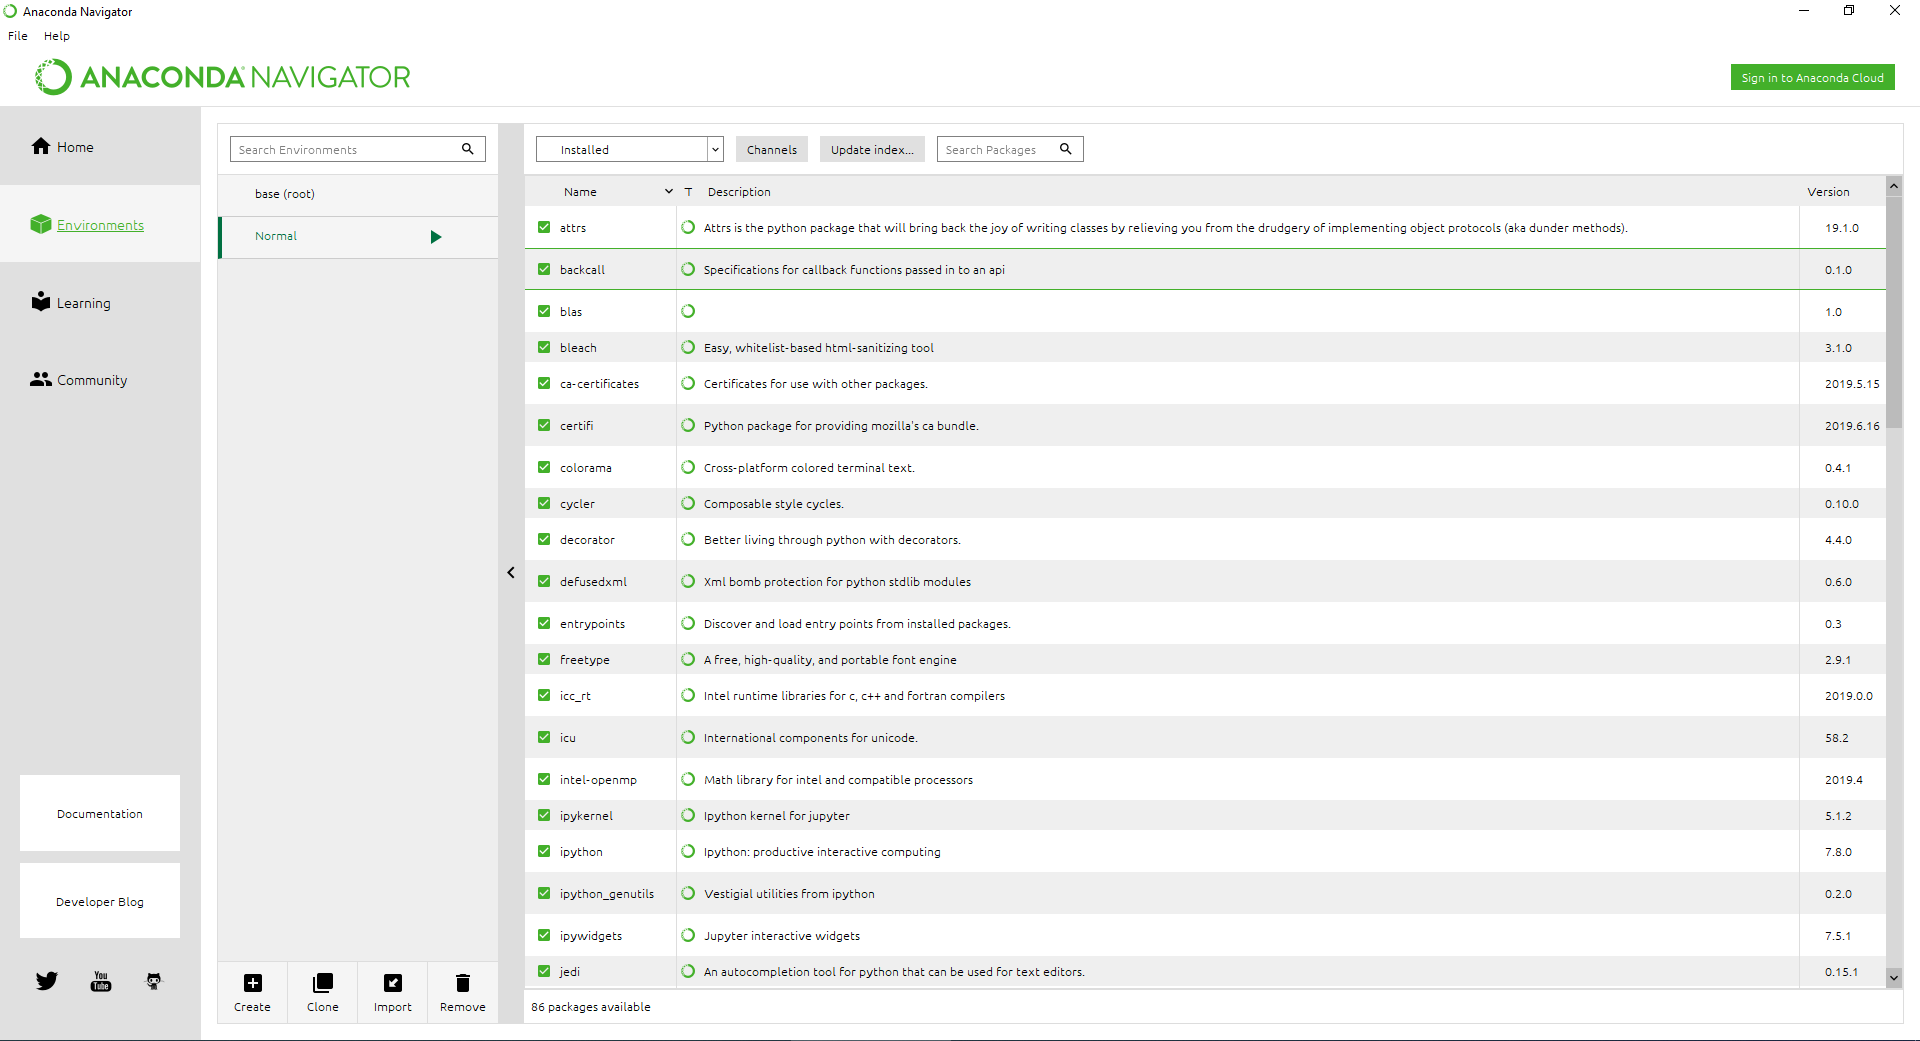Select the Environments tab
This screenshot has width=1920, height=1041.
coord(100,224)
